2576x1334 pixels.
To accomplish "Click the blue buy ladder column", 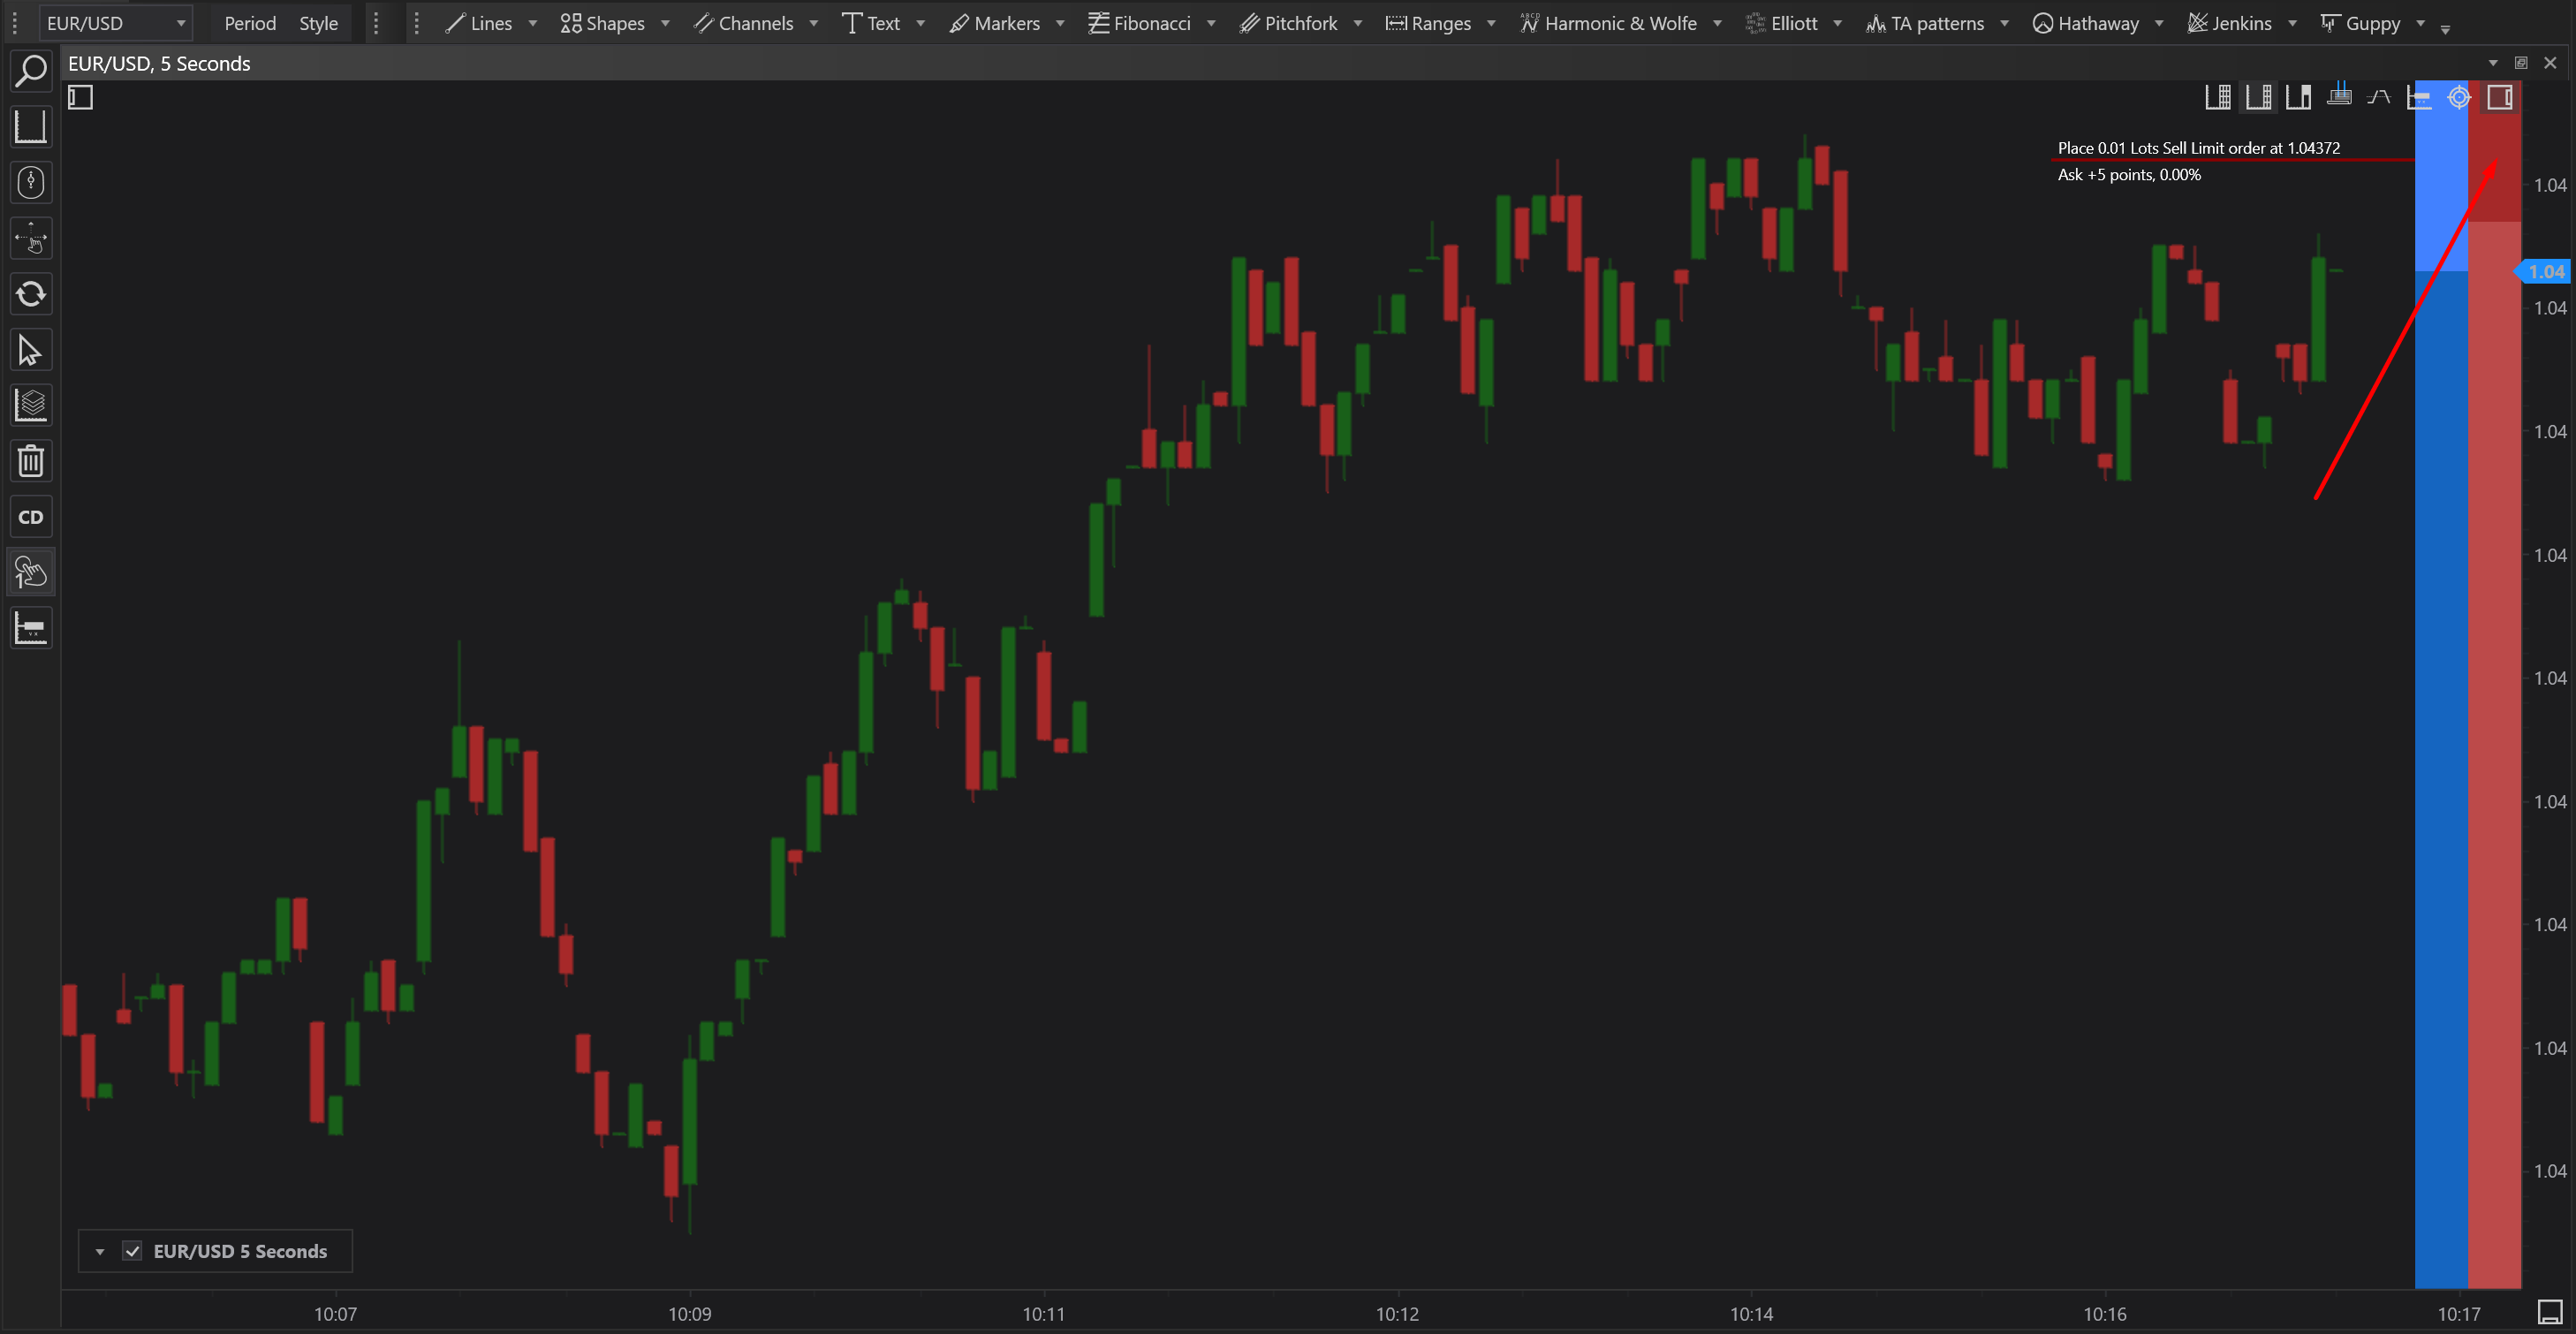I will (2440, 700).
